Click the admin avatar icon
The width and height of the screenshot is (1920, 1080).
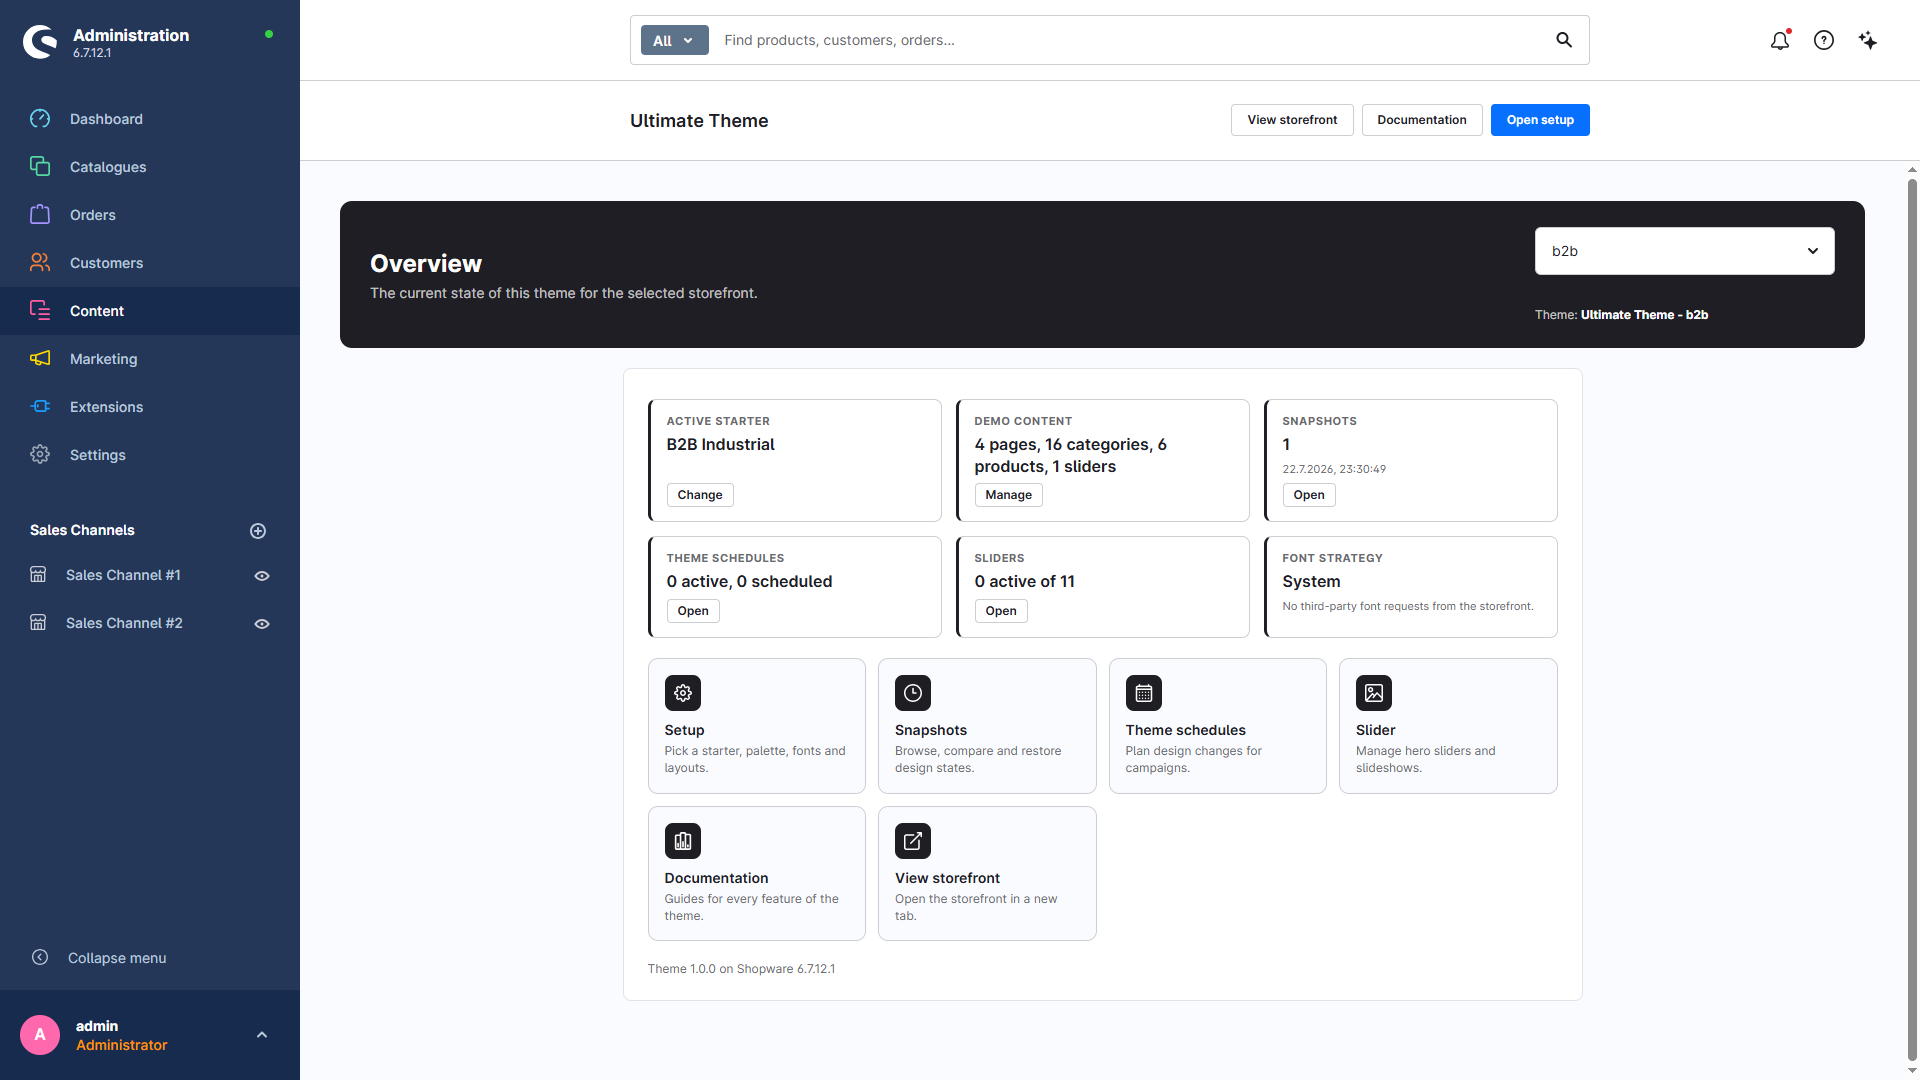point(40,1035)
